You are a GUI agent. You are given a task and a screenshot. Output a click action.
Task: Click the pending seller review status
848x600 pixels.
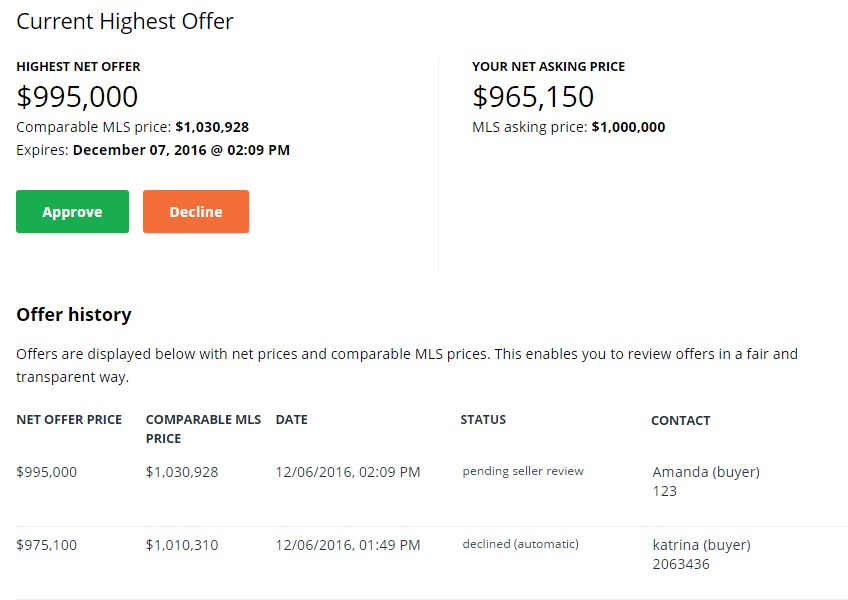pos(523,471)
